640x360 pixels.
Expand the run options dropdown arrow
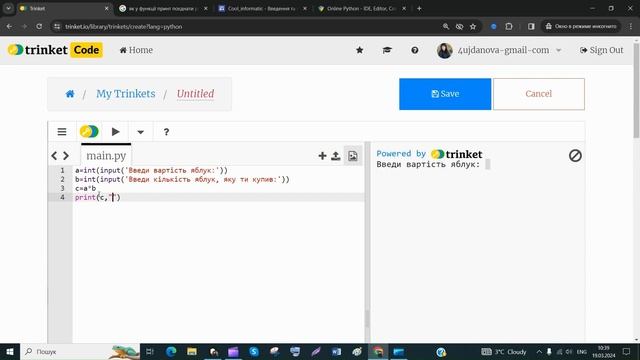(140, 132)
